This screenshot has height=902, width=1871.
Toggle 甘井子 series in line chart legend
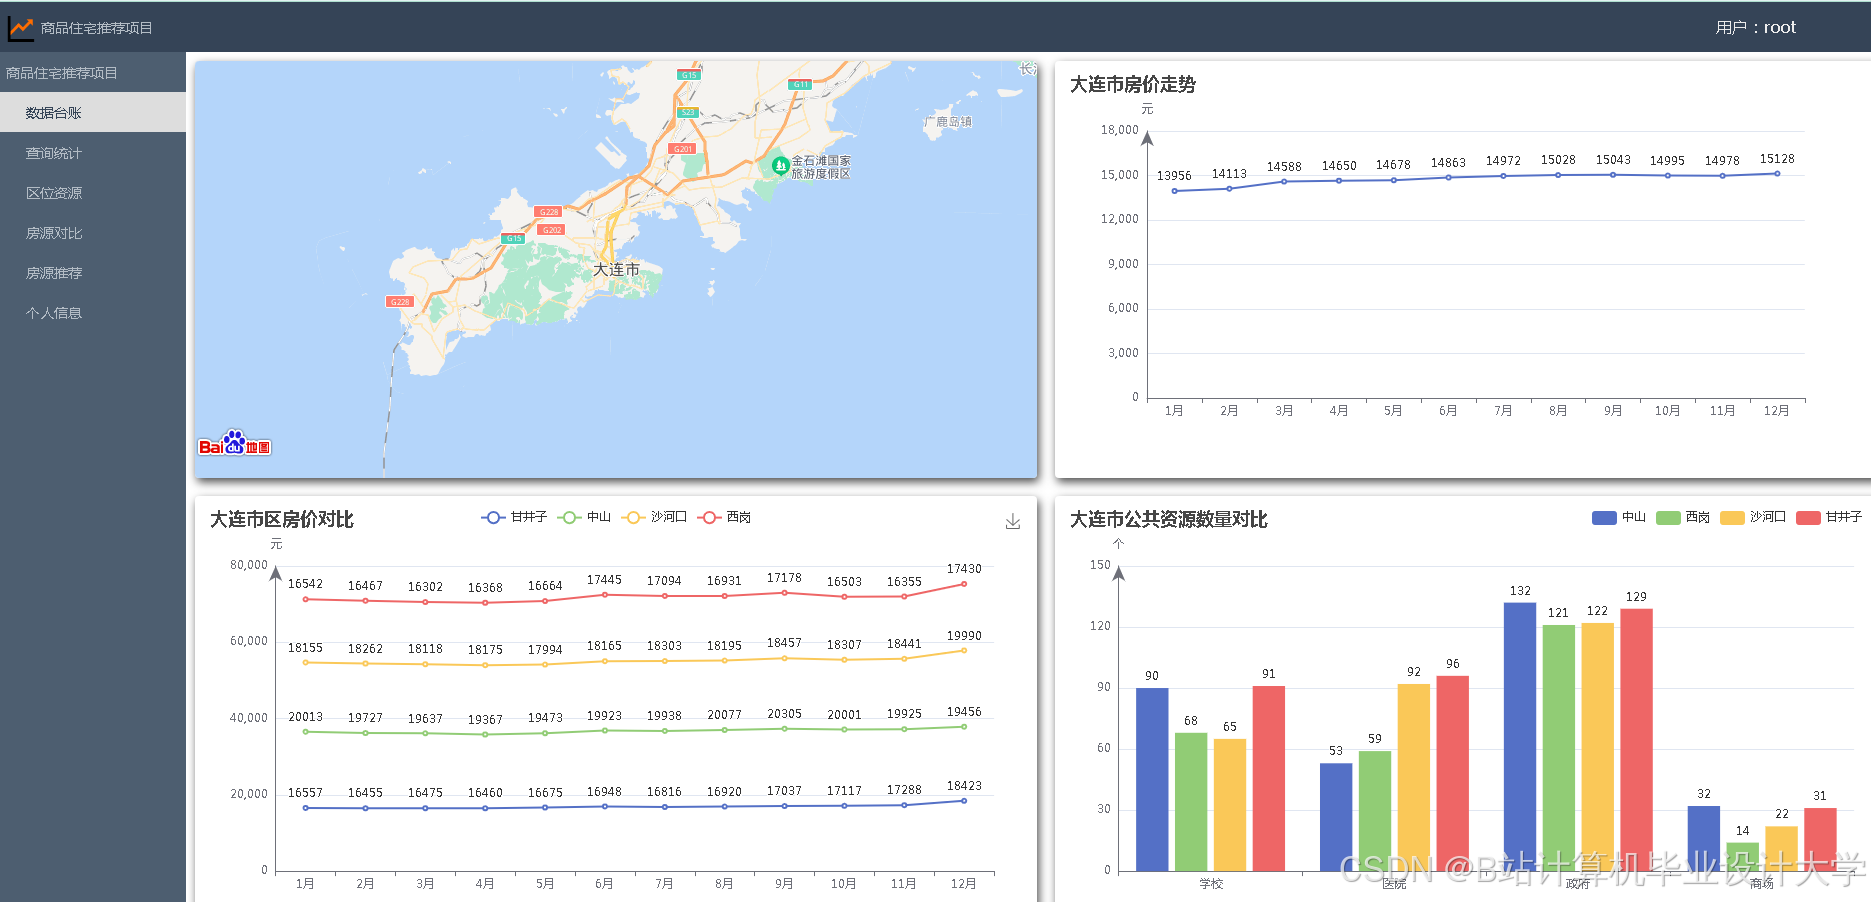tap(514, 517)
